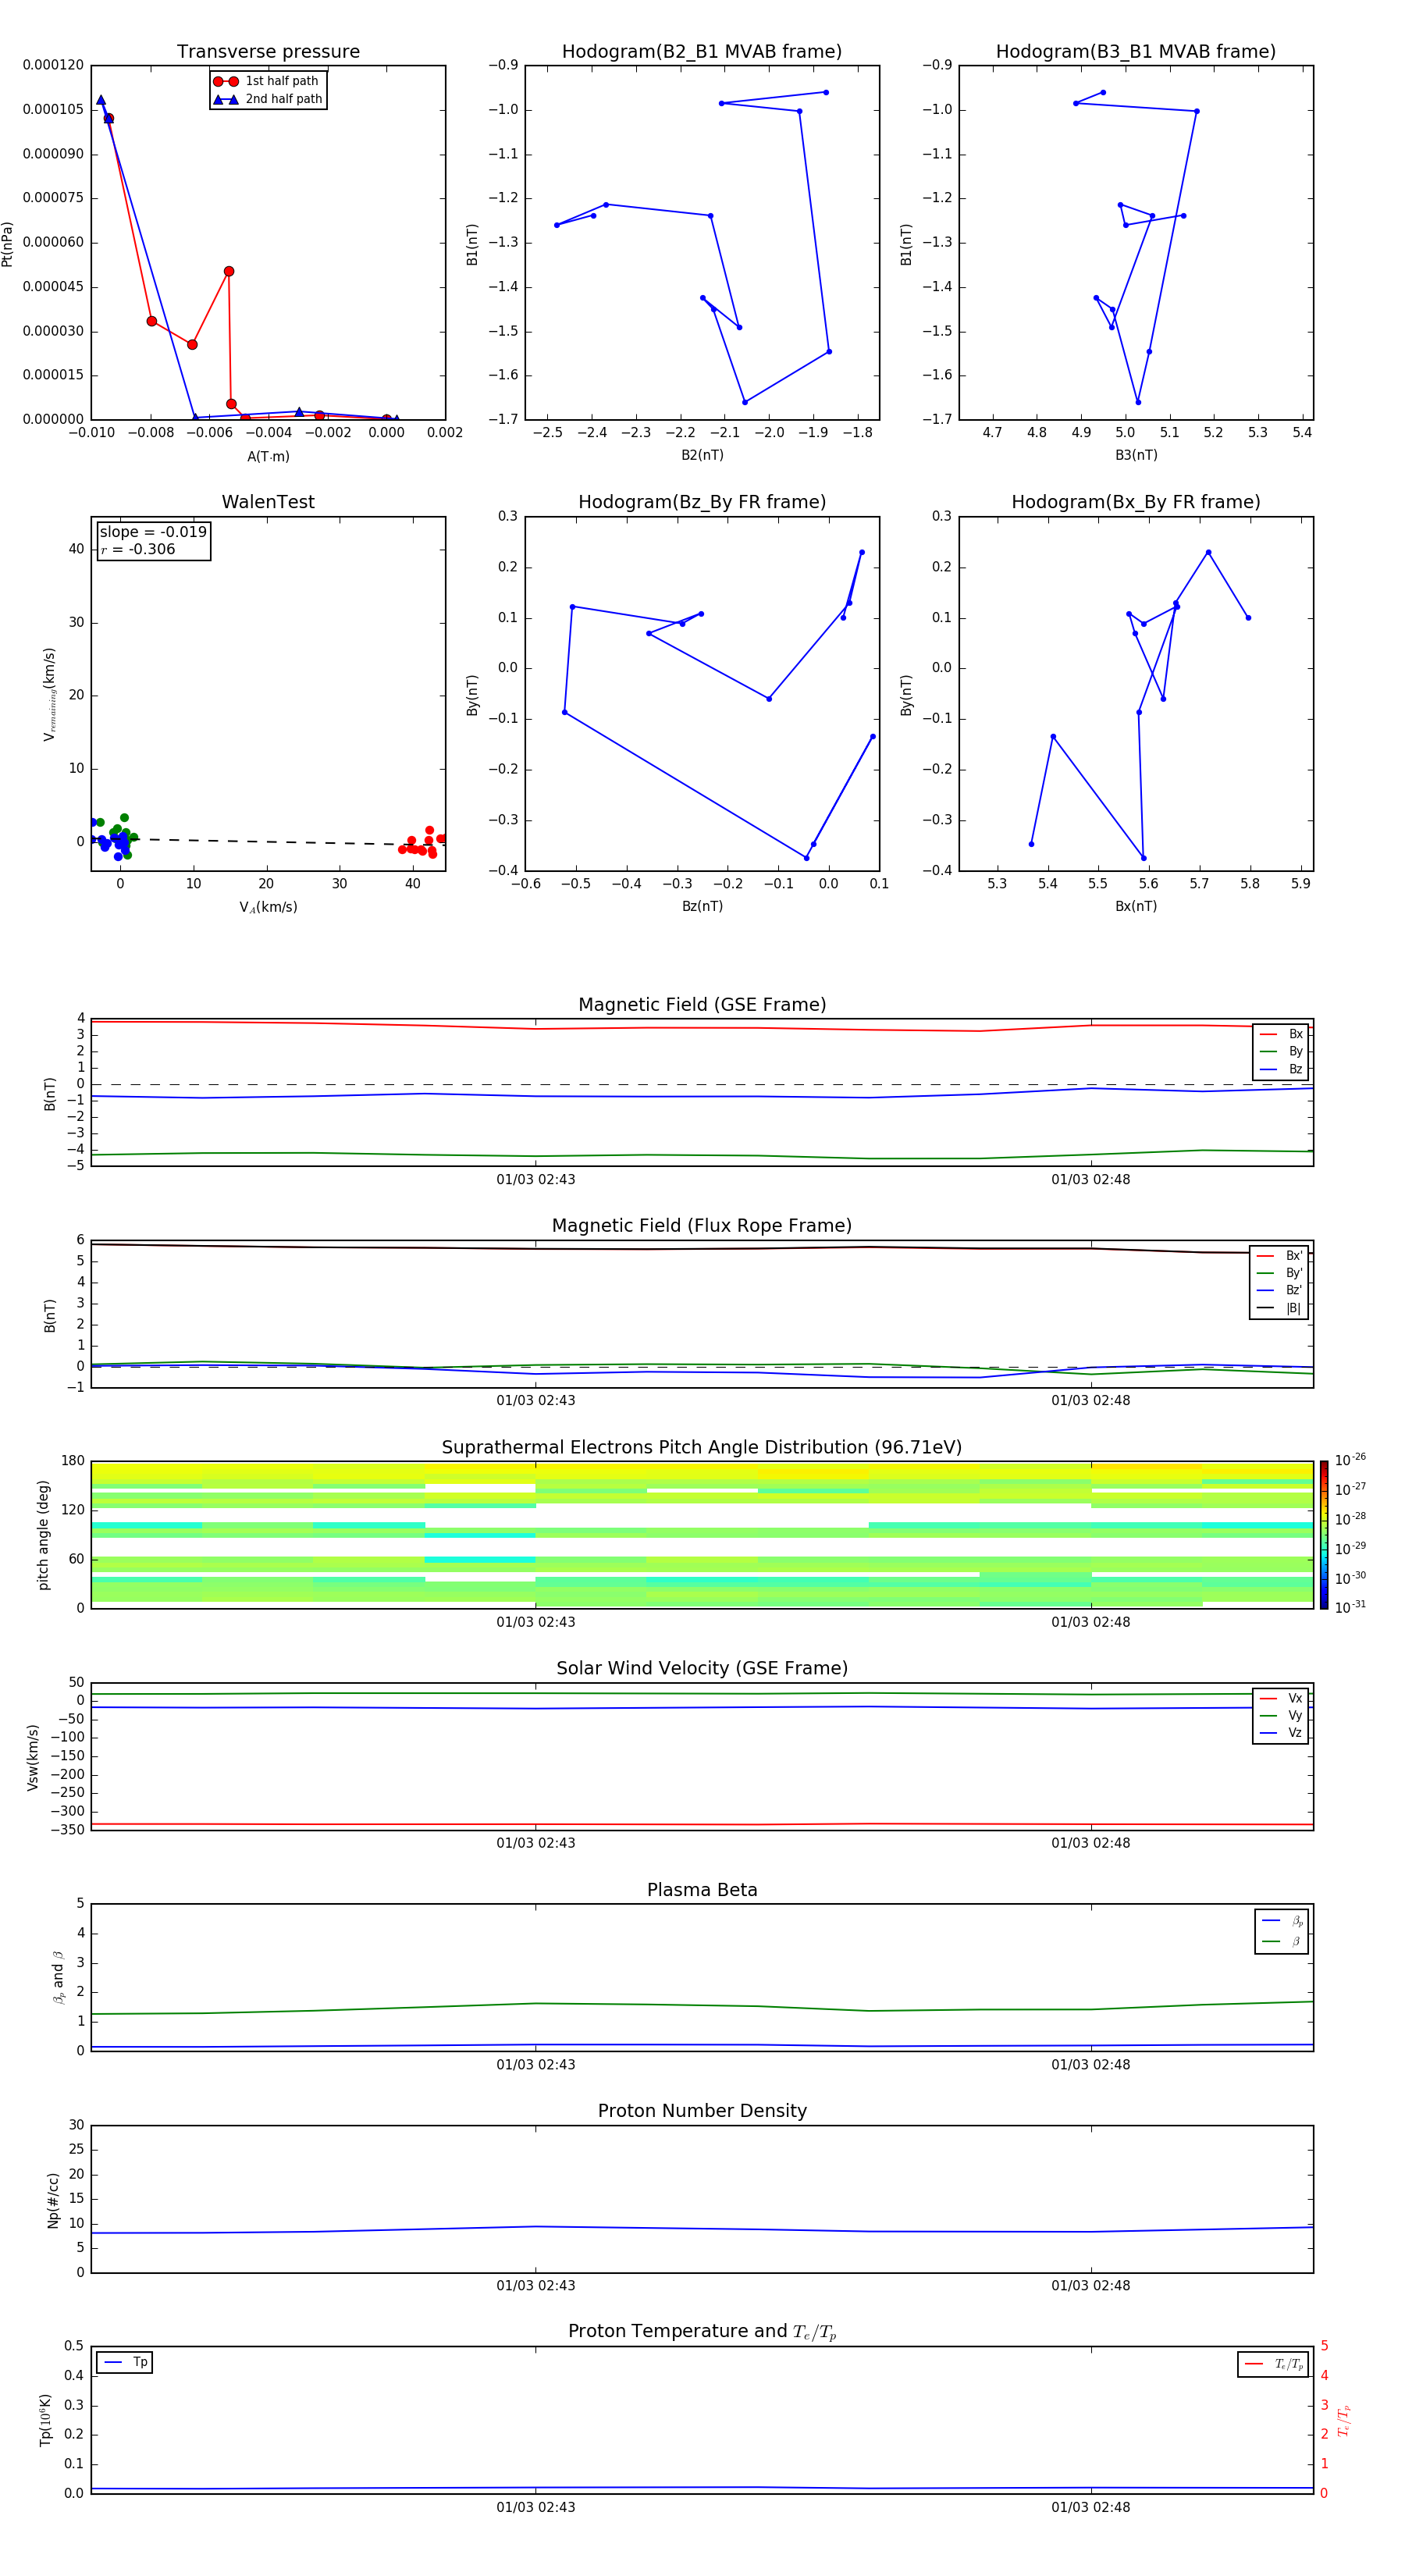The image size is (1405, 2576).
Task: Click the "WalenTest" plot title
Action: (268, 502)
